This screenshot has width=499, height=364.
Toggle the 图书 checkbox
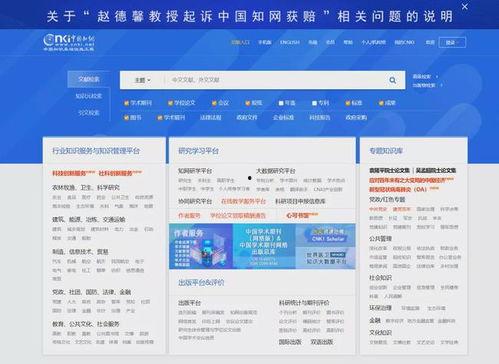click(127, 117)
